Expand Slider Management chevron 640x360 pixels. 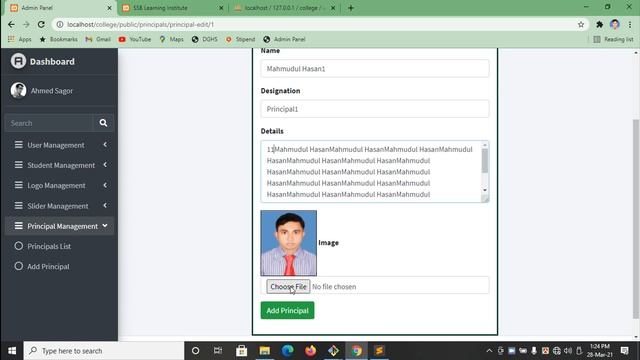(x=105, y=205)
